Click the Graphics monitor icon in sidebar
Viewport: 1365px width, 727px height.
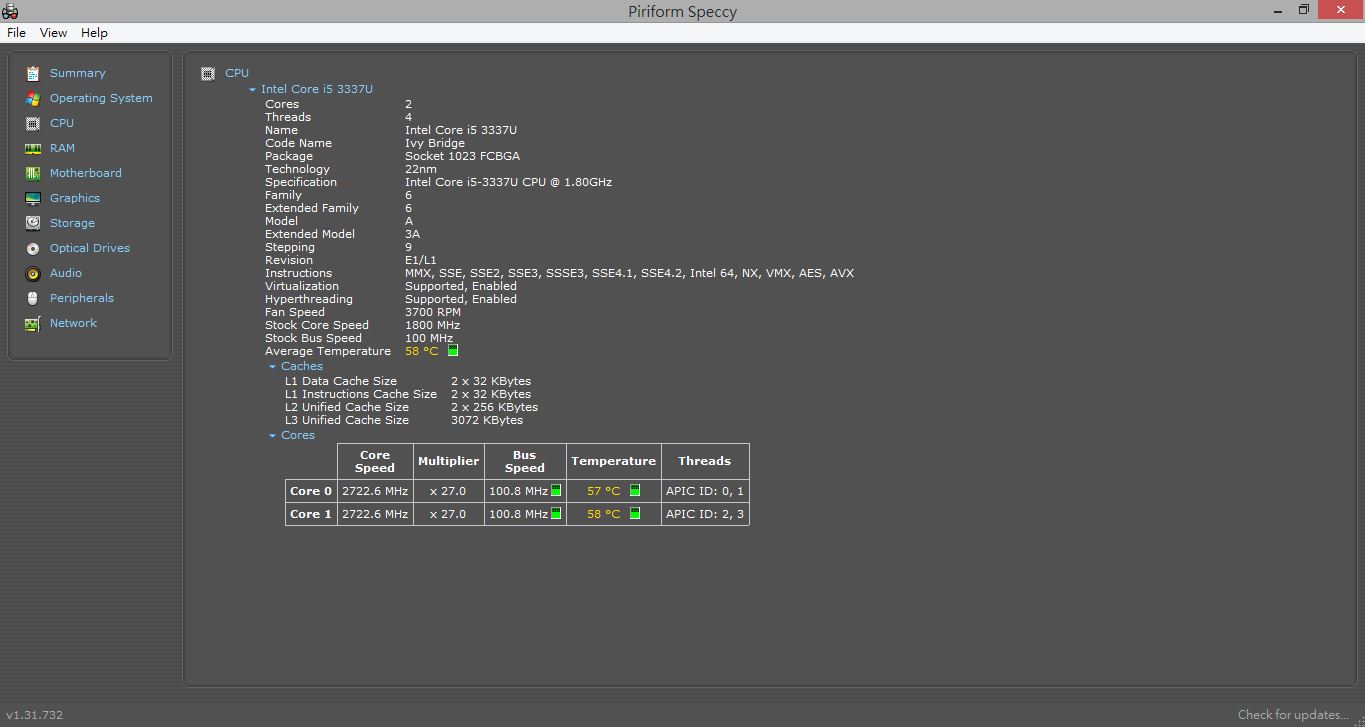pyautogui.click(x=33, y=198)
